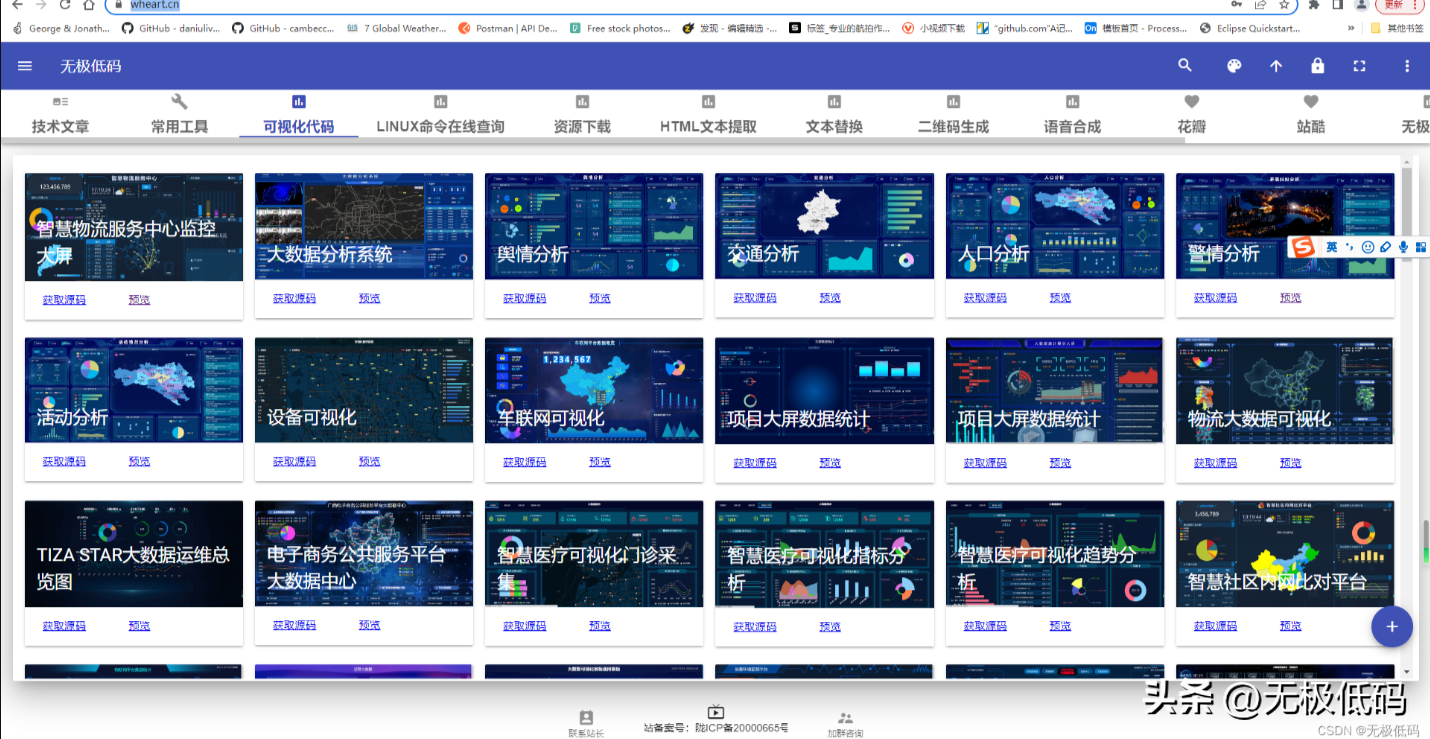Preview the 物流大数据可视化 template
The image size is (1430, 739).
1290,463
